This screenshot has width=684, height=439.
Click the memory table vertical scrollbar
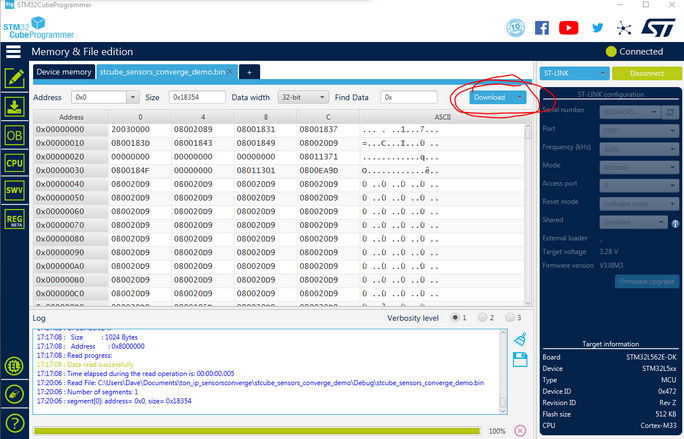pos(528,215)
